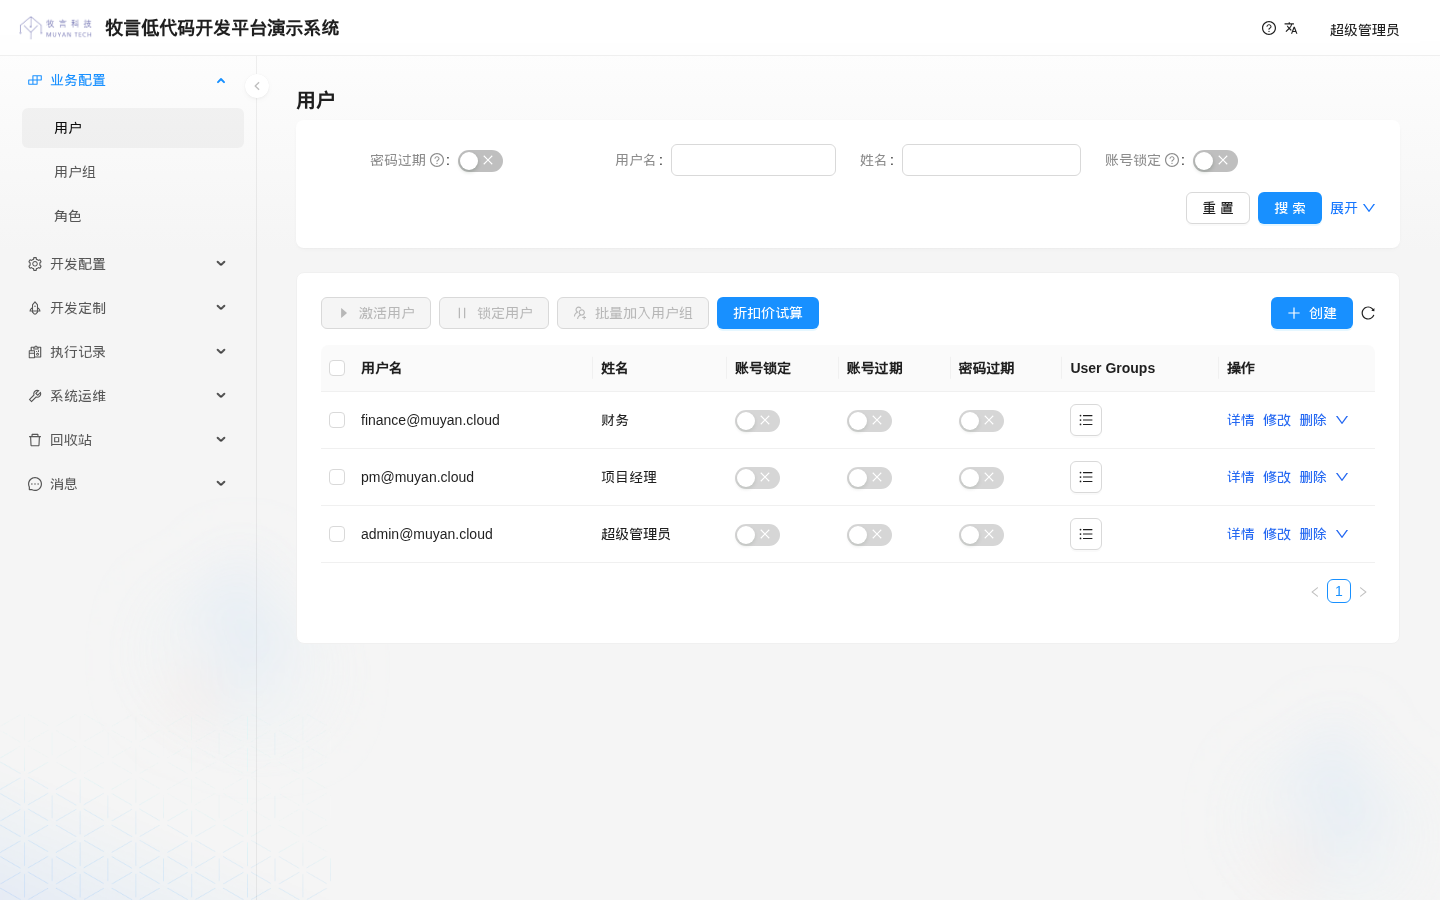
Task: Open User Groups list for admin@muyan.cloud
Action: pyautogui.click(x=1086, y=534)
